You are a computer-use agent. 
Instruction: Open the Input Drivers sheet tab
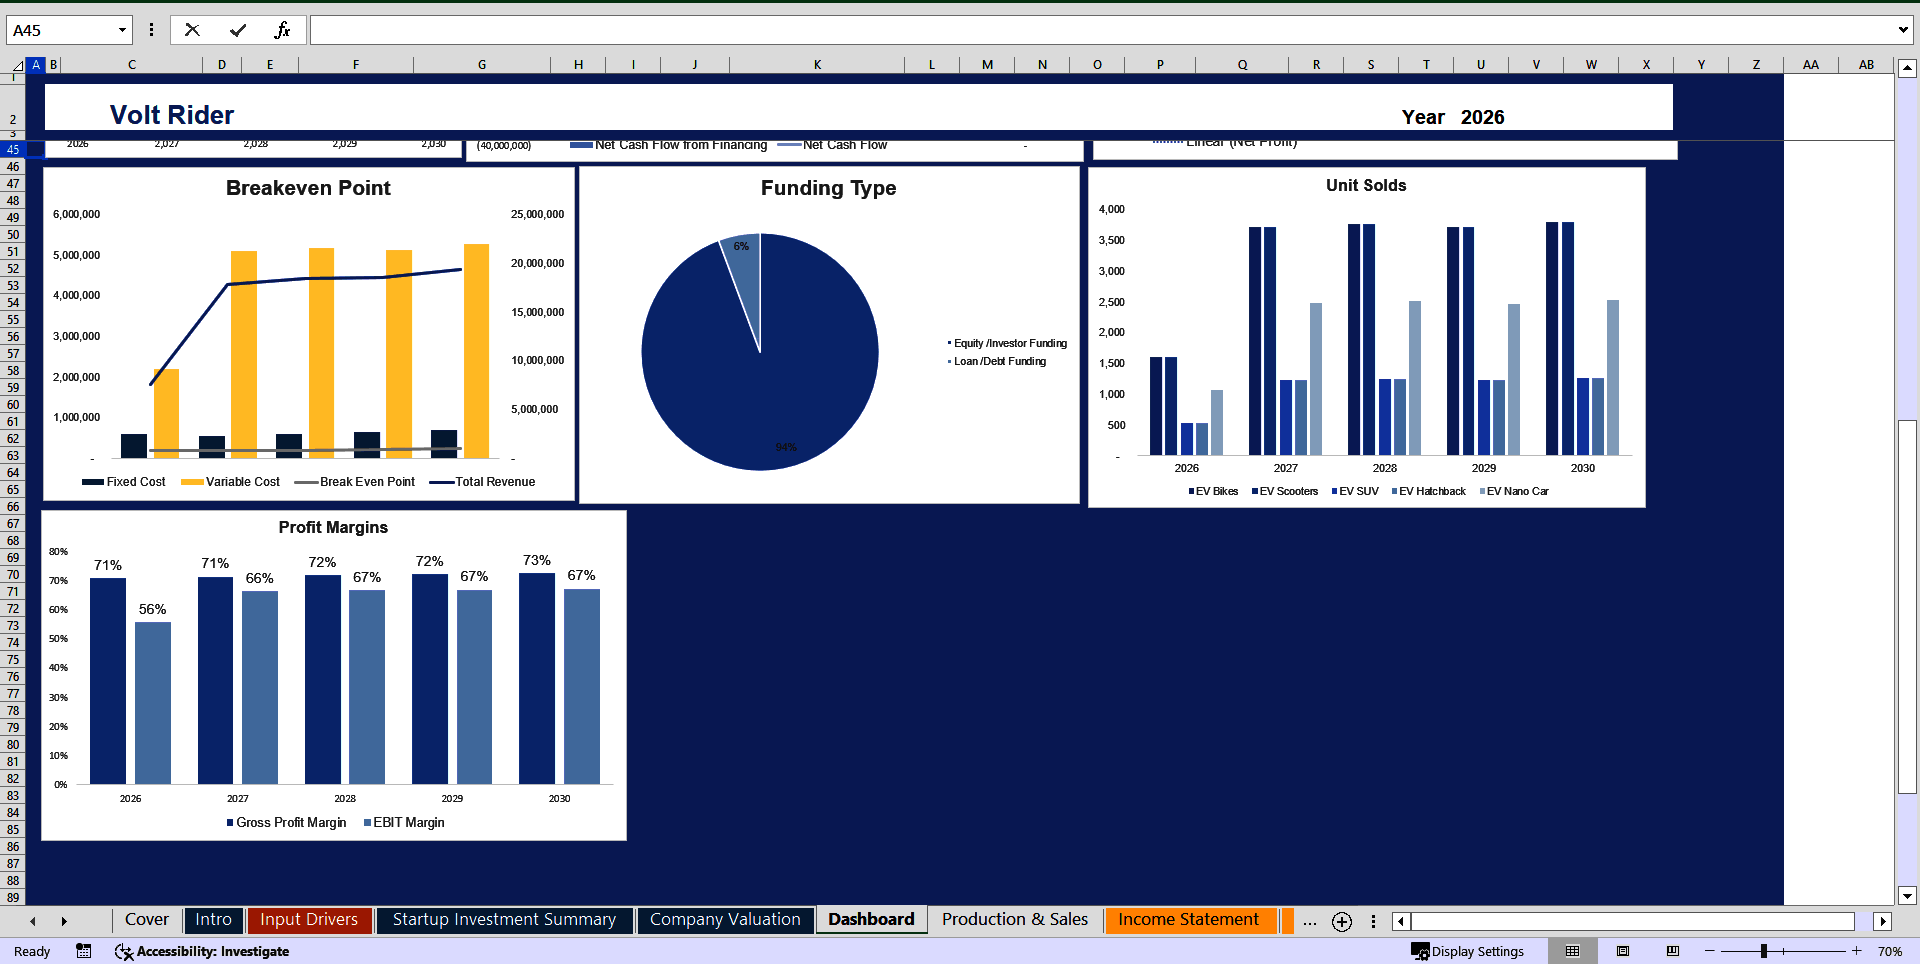coord(309,920)
